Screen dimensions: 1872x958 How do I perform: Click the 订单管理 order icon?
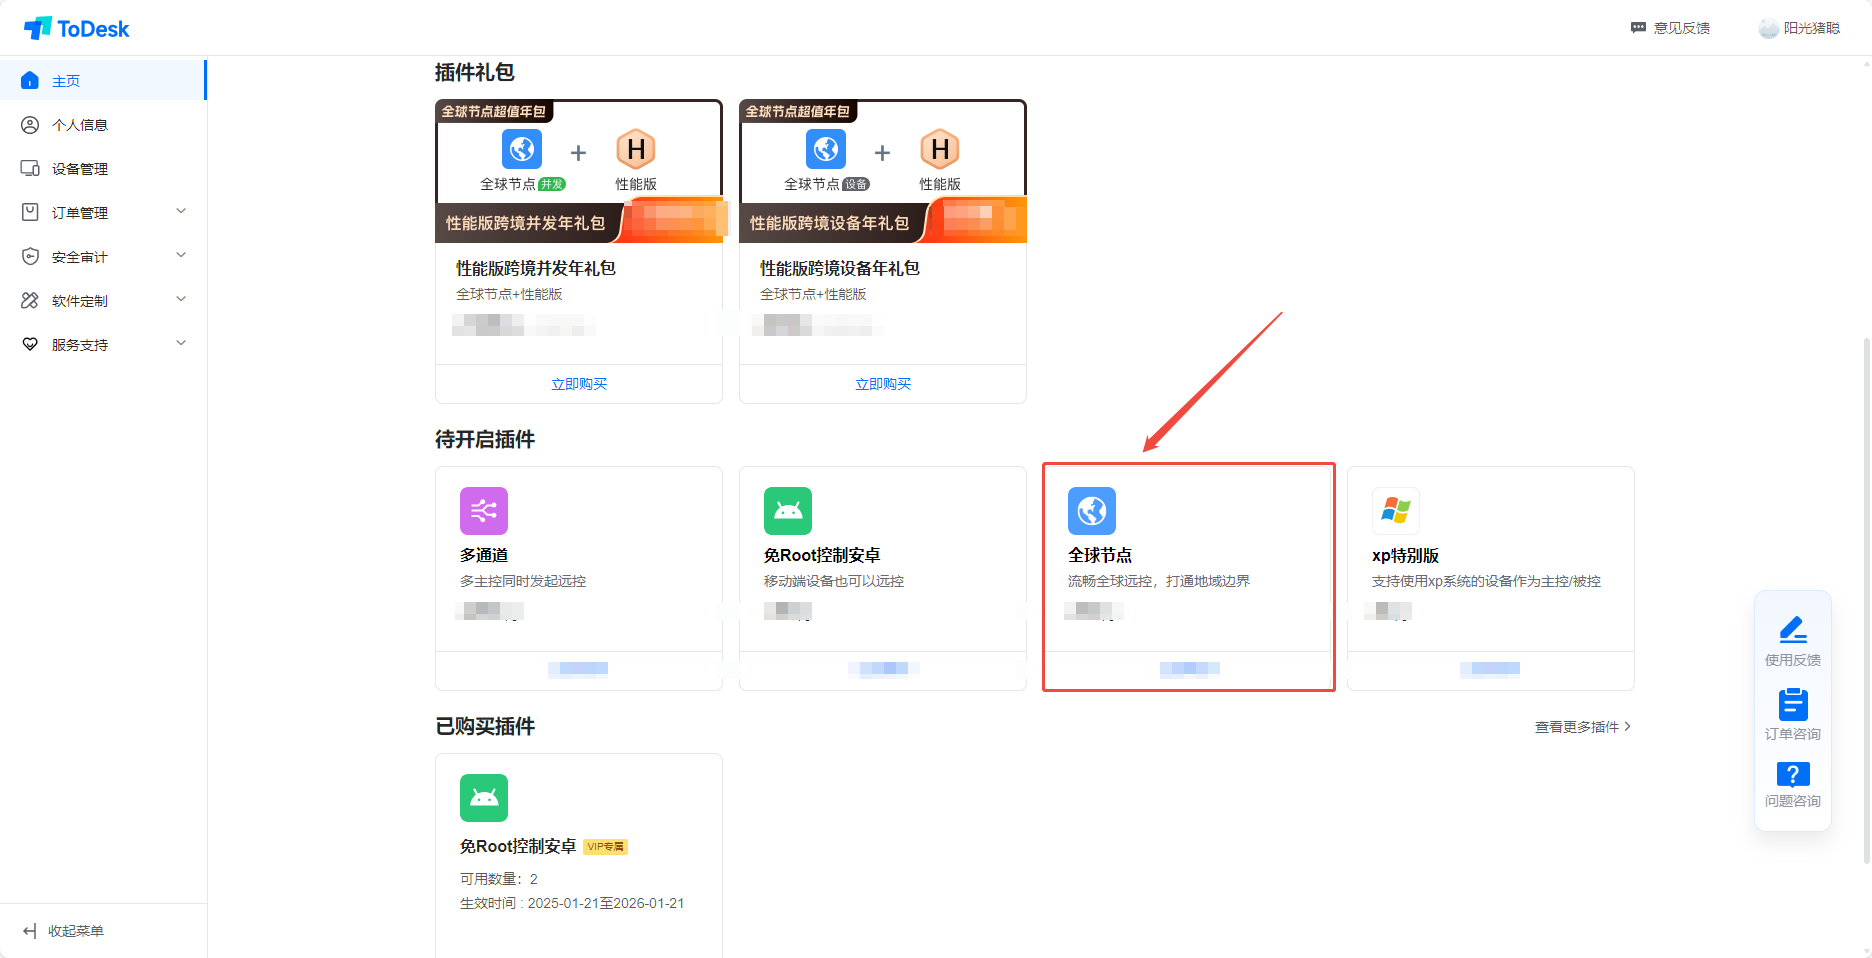tap(30, 212)
